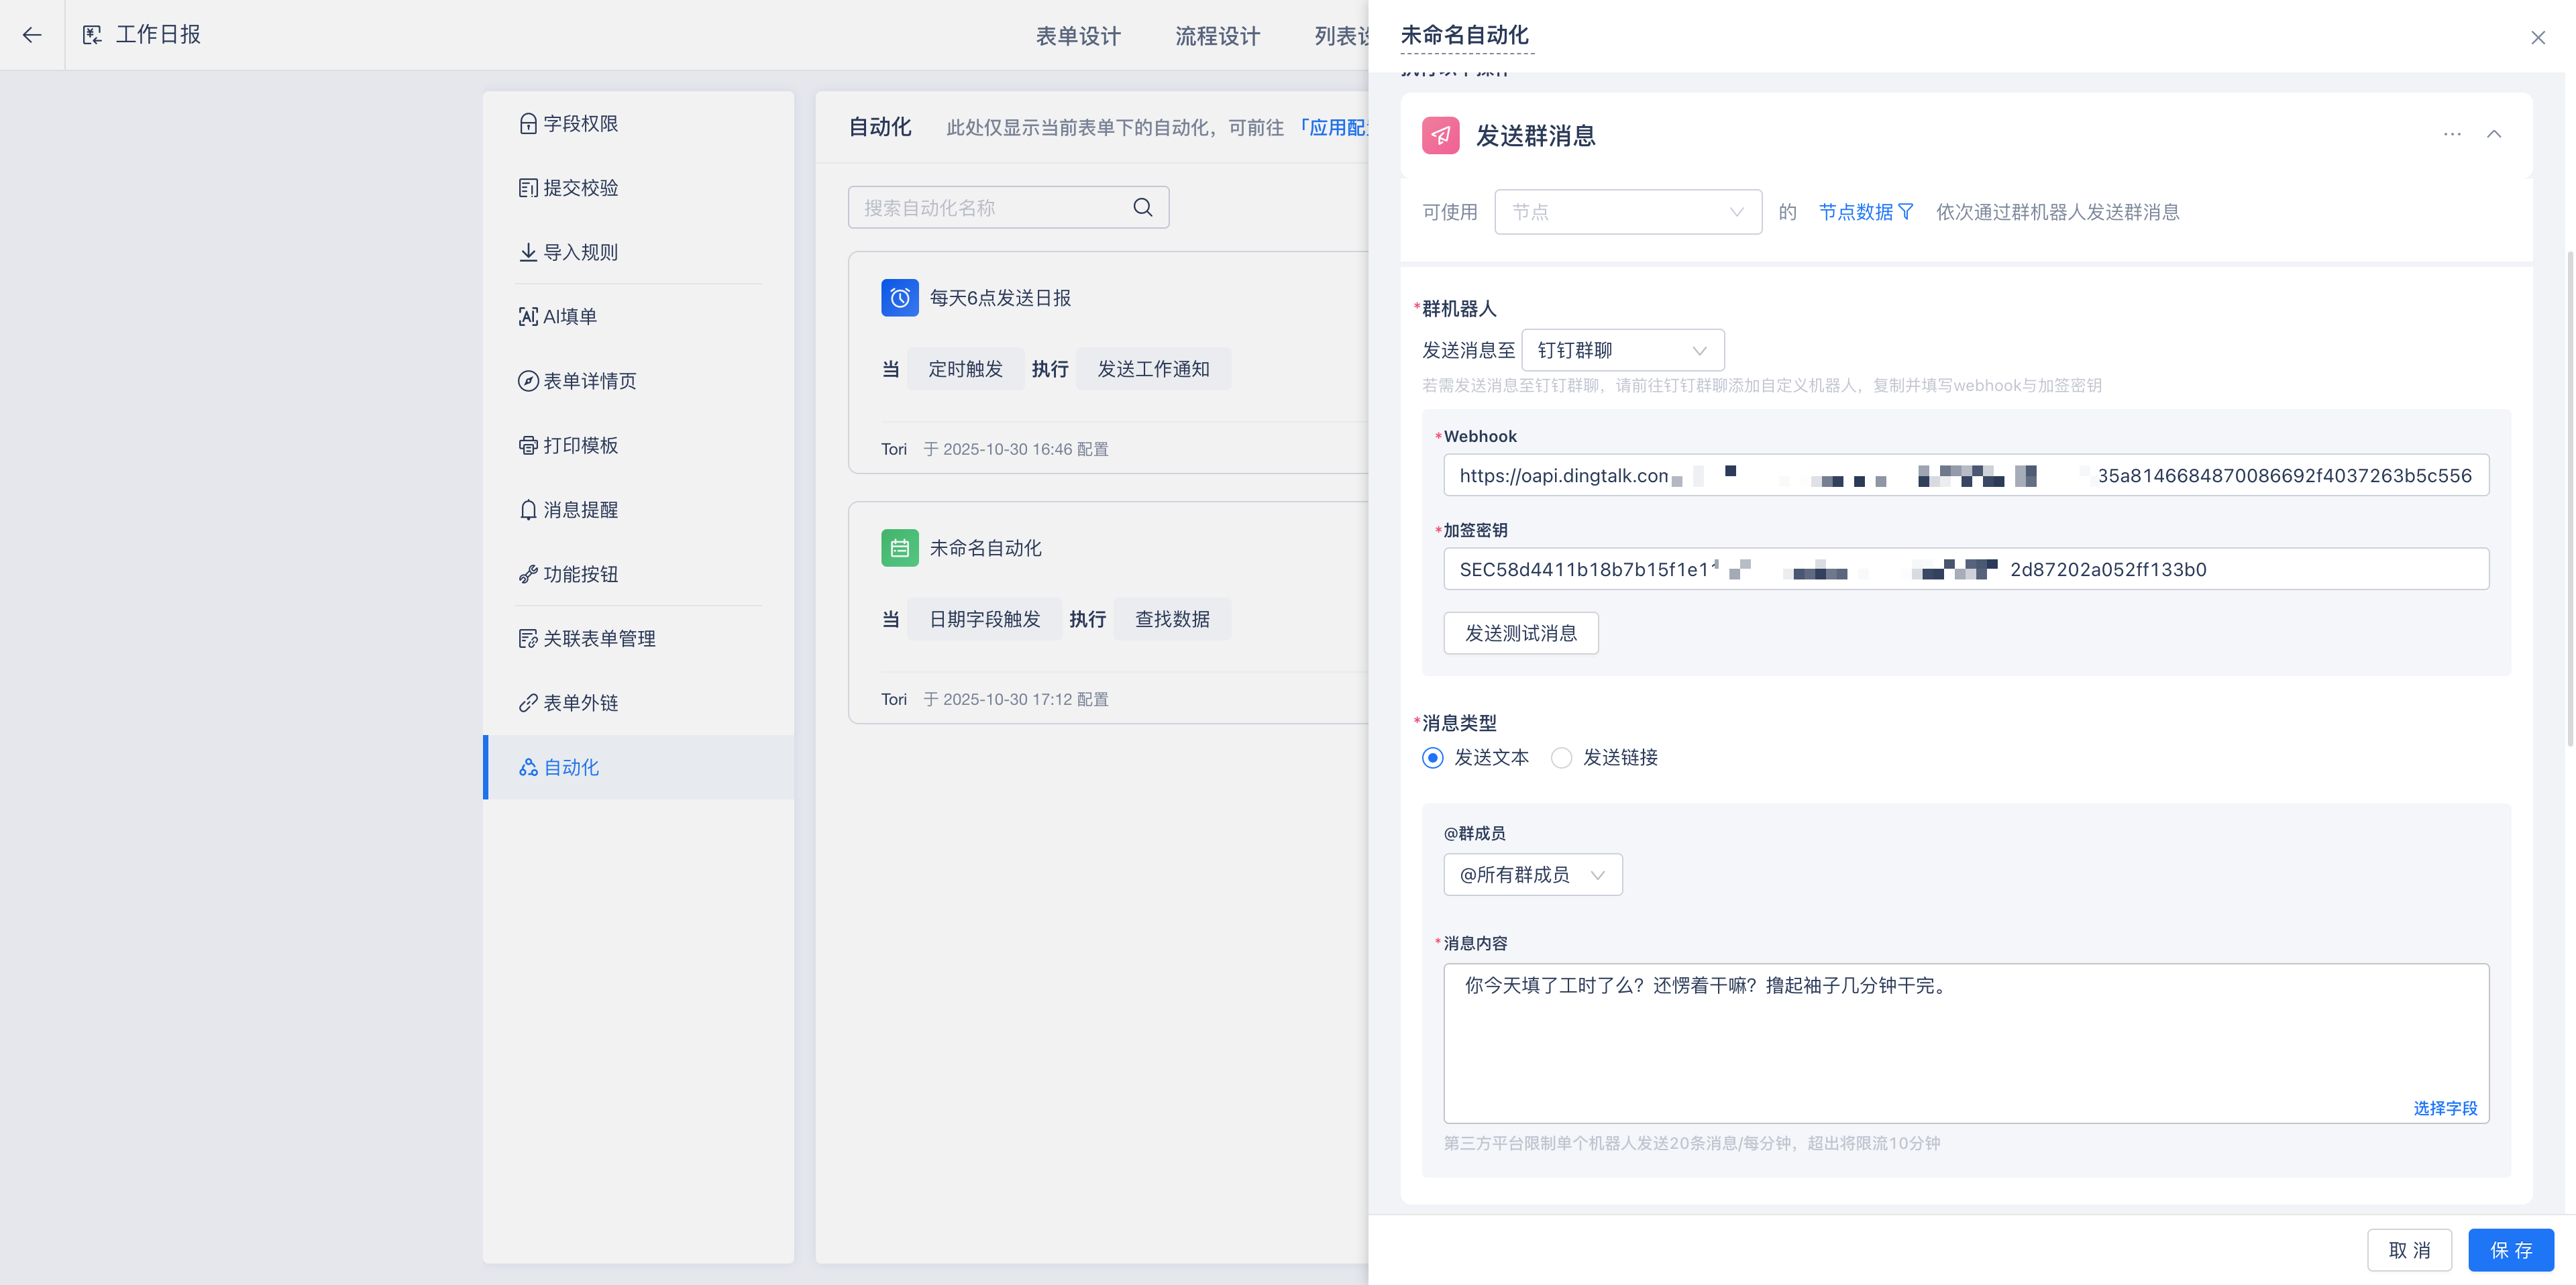Switch to the 流程设计 tab

(x=1217, y=36)
